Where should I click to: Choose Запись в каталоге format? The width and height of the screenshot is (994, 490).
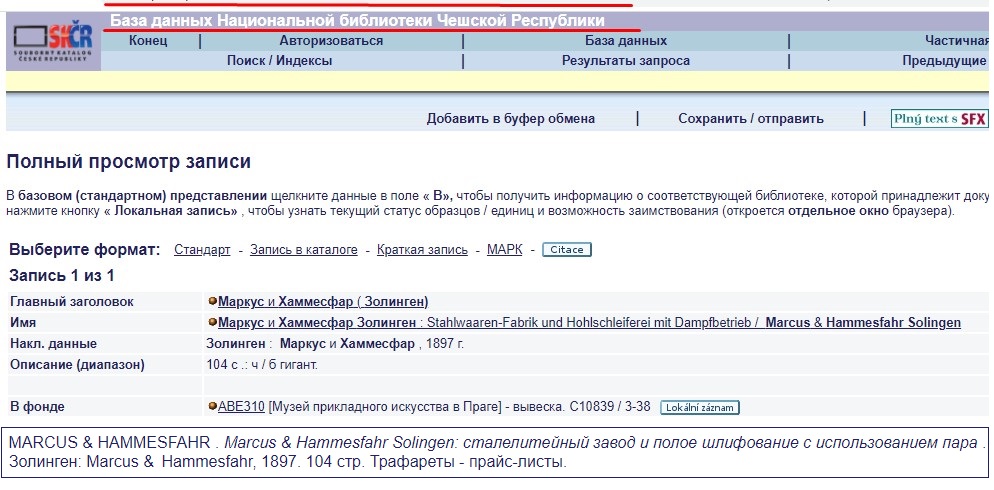tap(303, 250)
